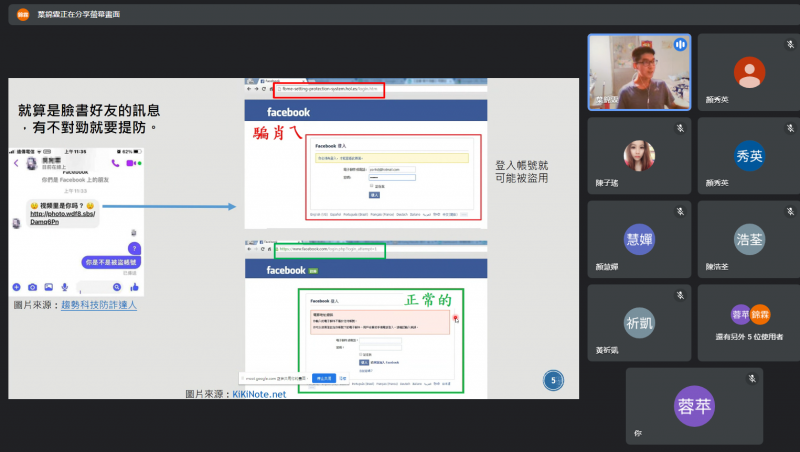Click real facebook.com address bar in green box
Image resolution: width=800 pixels, height=452 pixels.
(x=330, y=249)
